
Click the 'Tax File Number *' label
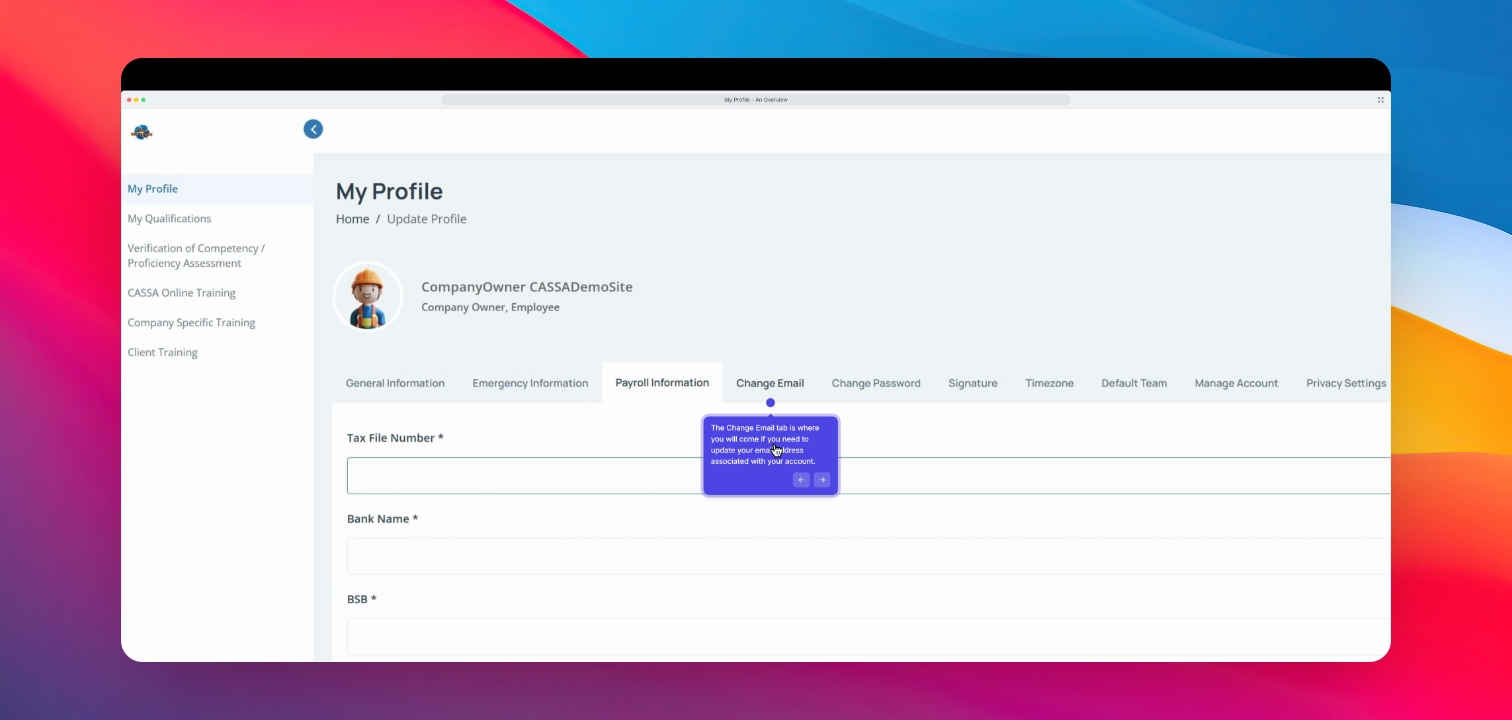[395, 438]
